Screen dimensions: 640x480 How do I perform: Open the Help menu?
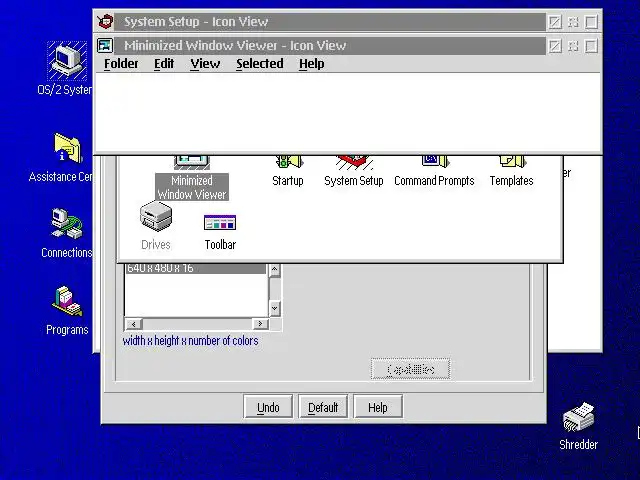[312, 64]
